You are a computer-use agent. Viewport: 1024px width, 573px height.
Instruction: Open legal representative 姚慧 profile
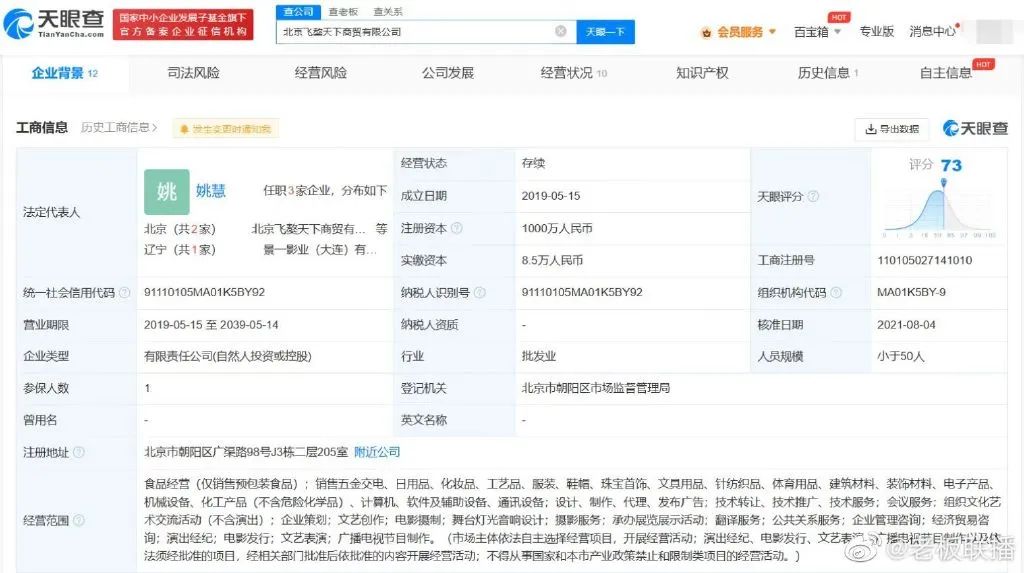click(210, 191)
